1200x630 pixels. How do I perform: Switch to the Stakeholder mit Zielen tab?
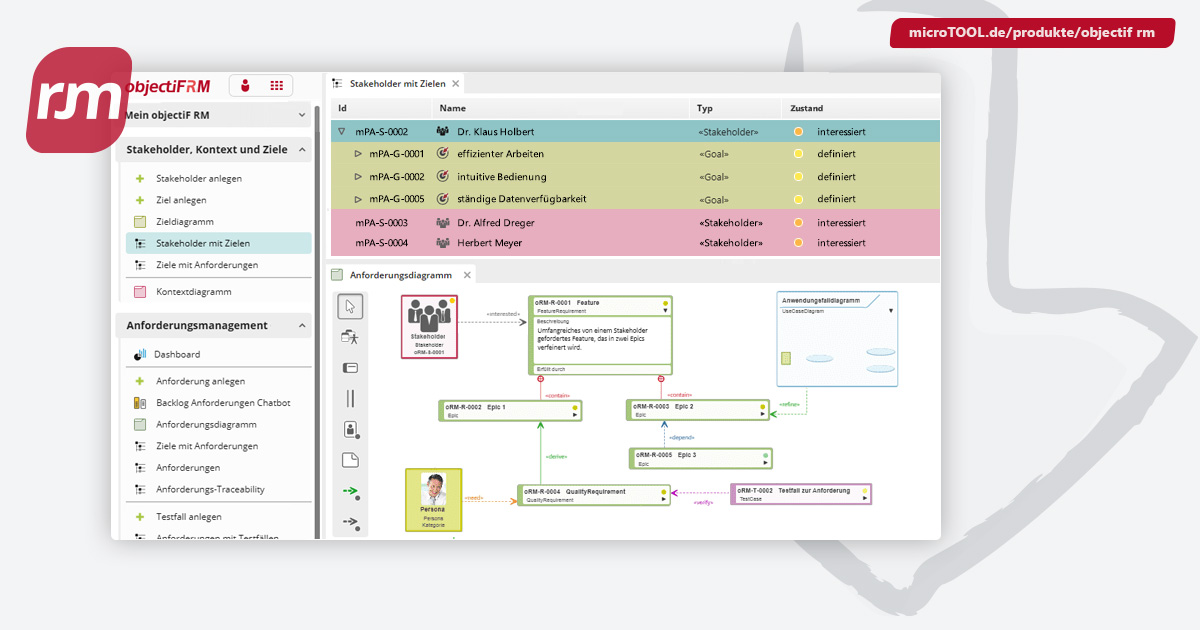click(x=397, y=84)
